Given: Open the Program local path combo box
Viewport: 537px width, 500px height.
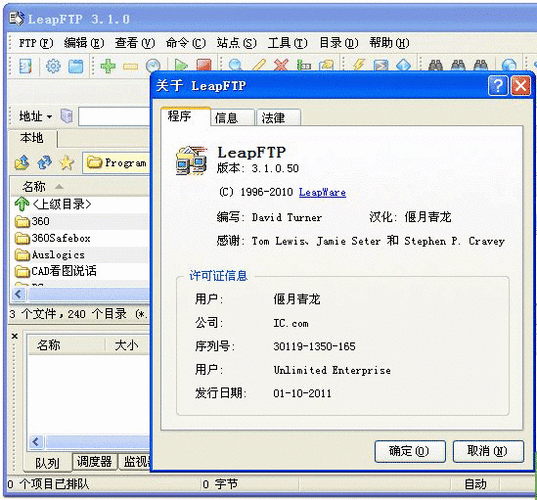Looking at the screenshot, I should coord(116,163).
